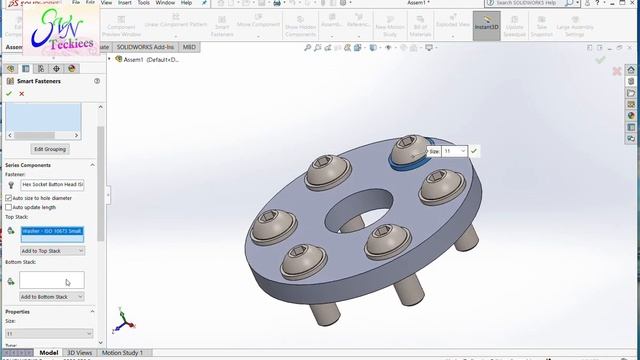The width and height of the screenshot is (640, 360).
Task: Click the Fastener name field
Action: pyautogui.click(x=52, y=184)
